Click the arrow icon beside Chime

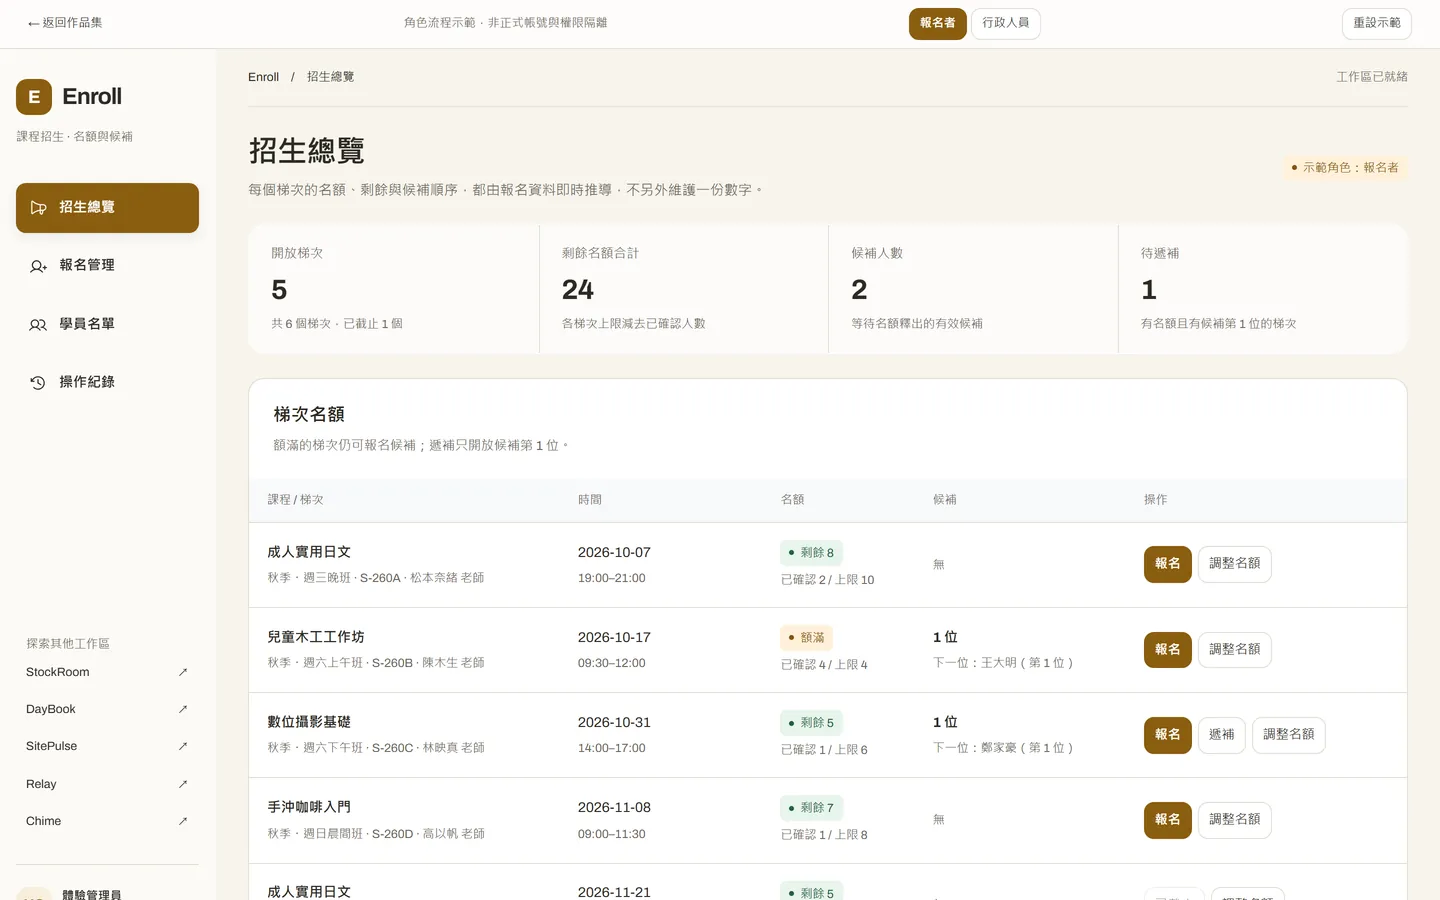(x=183, y=821)
